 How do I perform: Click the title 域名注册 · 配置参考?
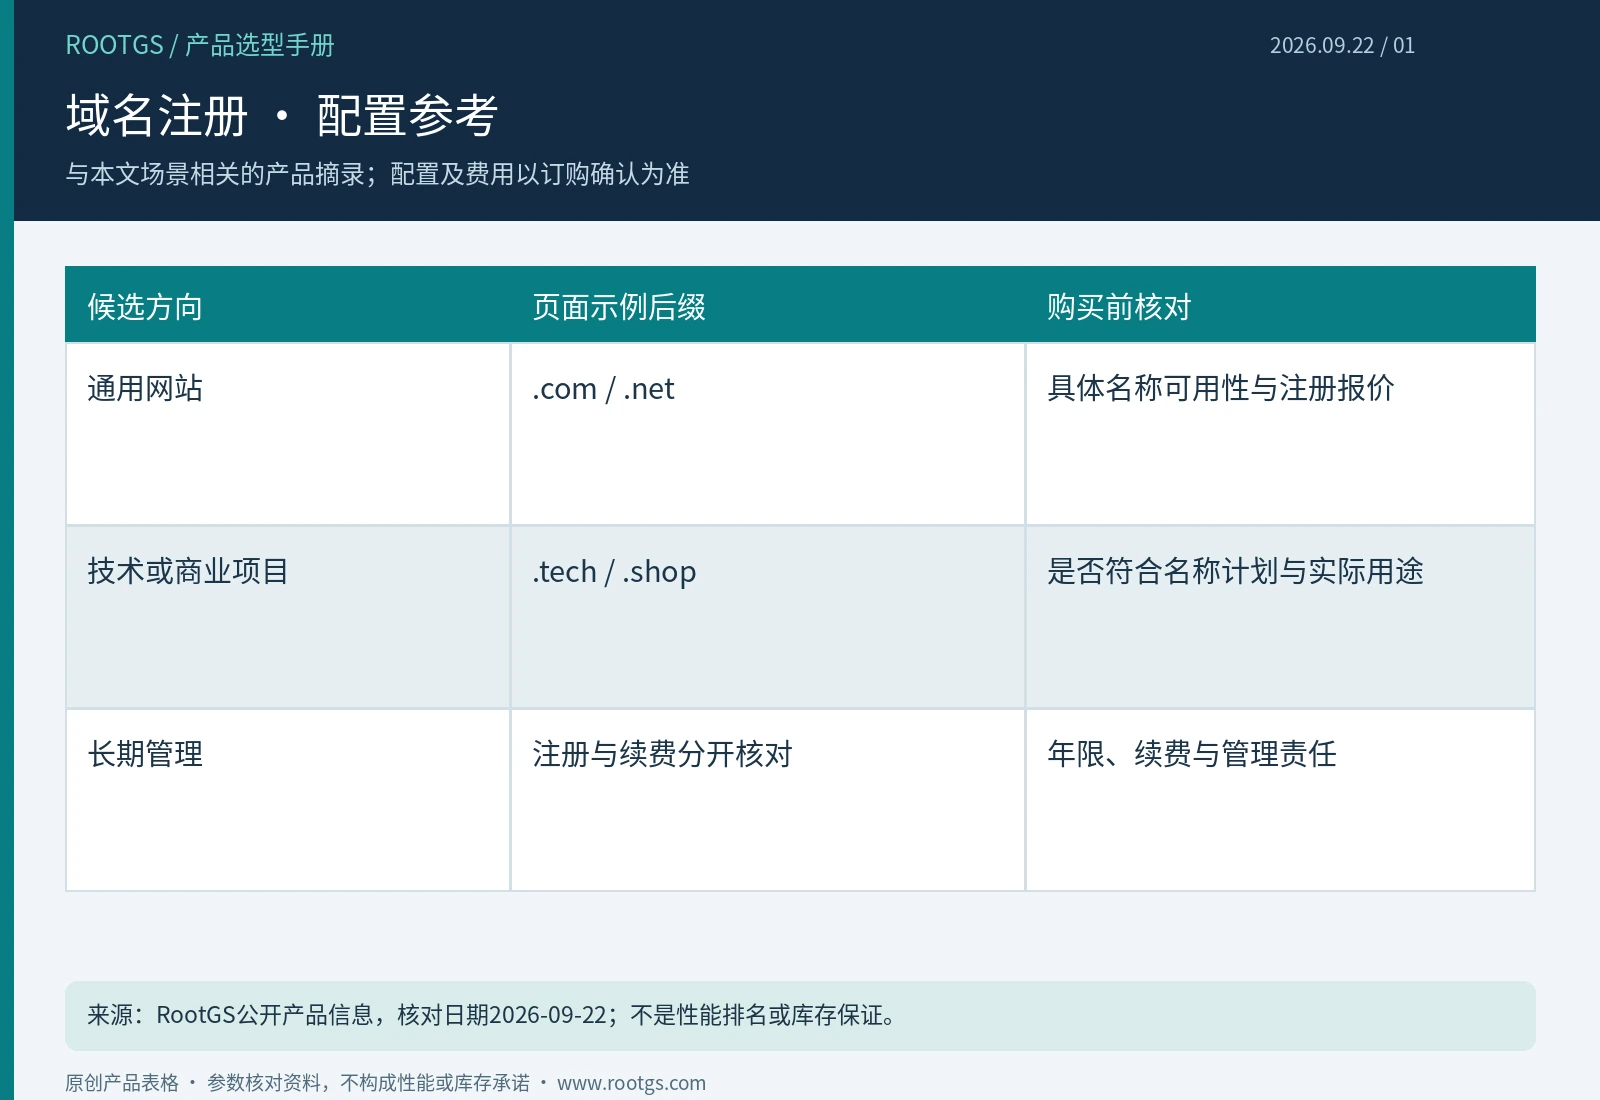(x=282, y=115)
